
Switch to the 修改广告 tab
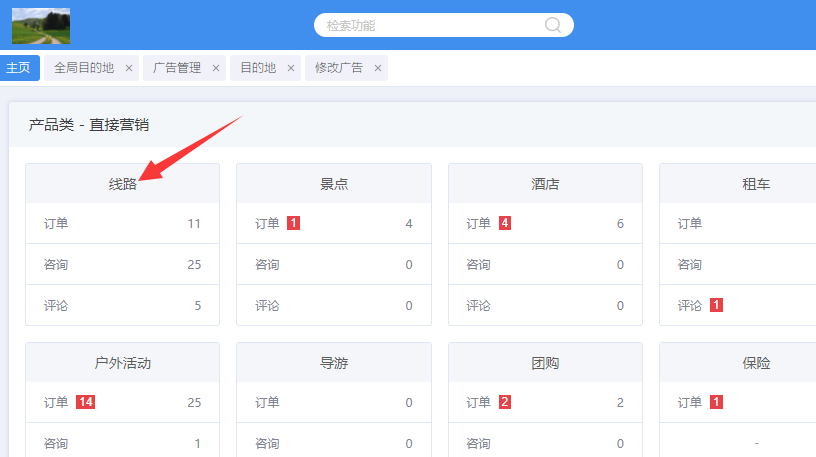(338, 68)
